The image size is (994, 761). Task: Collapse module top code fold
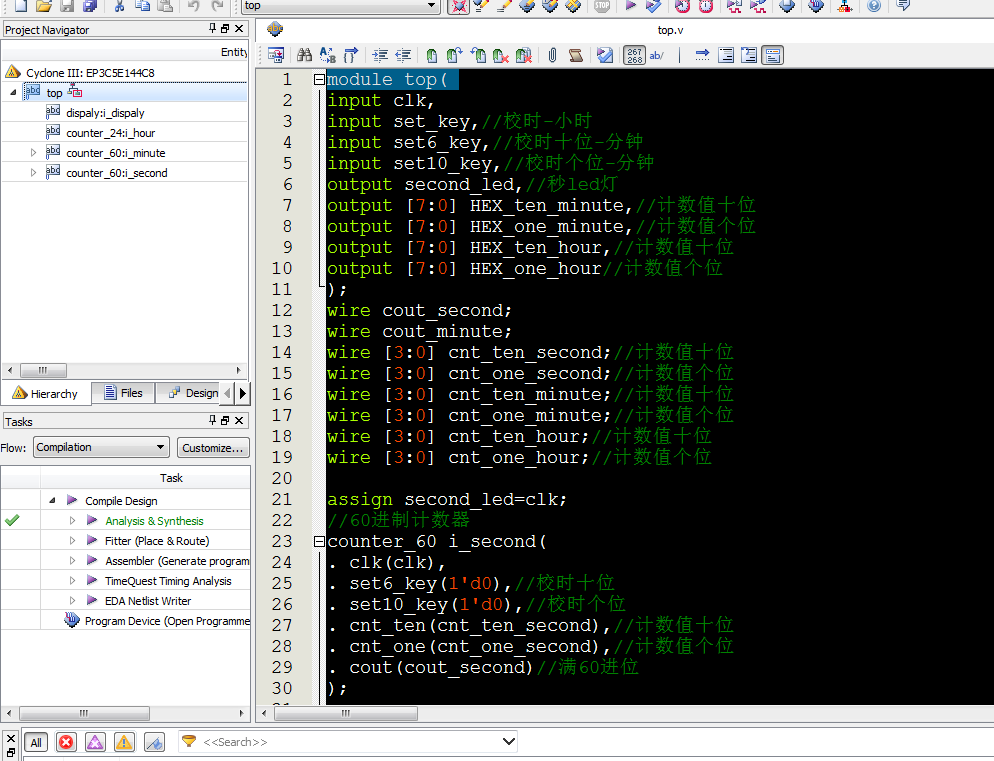coord(319,80)
